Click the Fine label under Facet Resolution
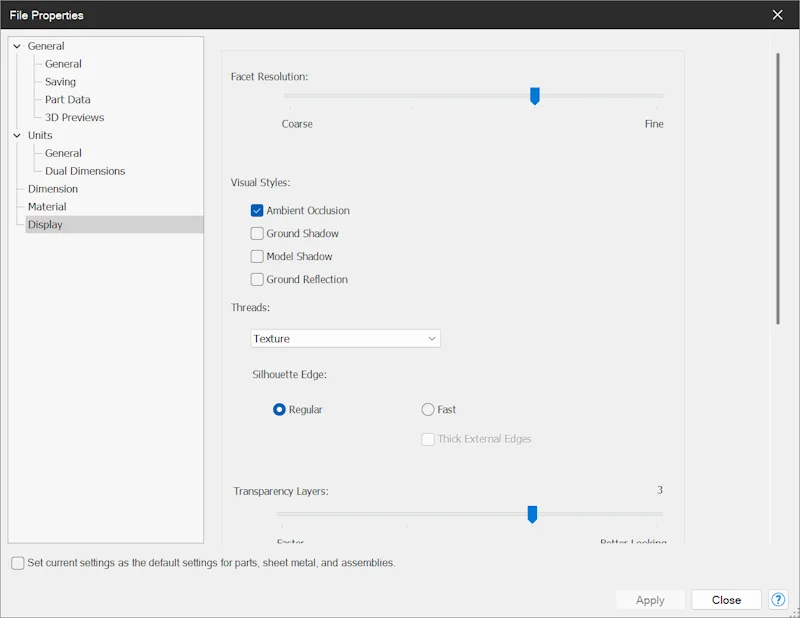Screen dimensions: 800x618 coord(654,124)
